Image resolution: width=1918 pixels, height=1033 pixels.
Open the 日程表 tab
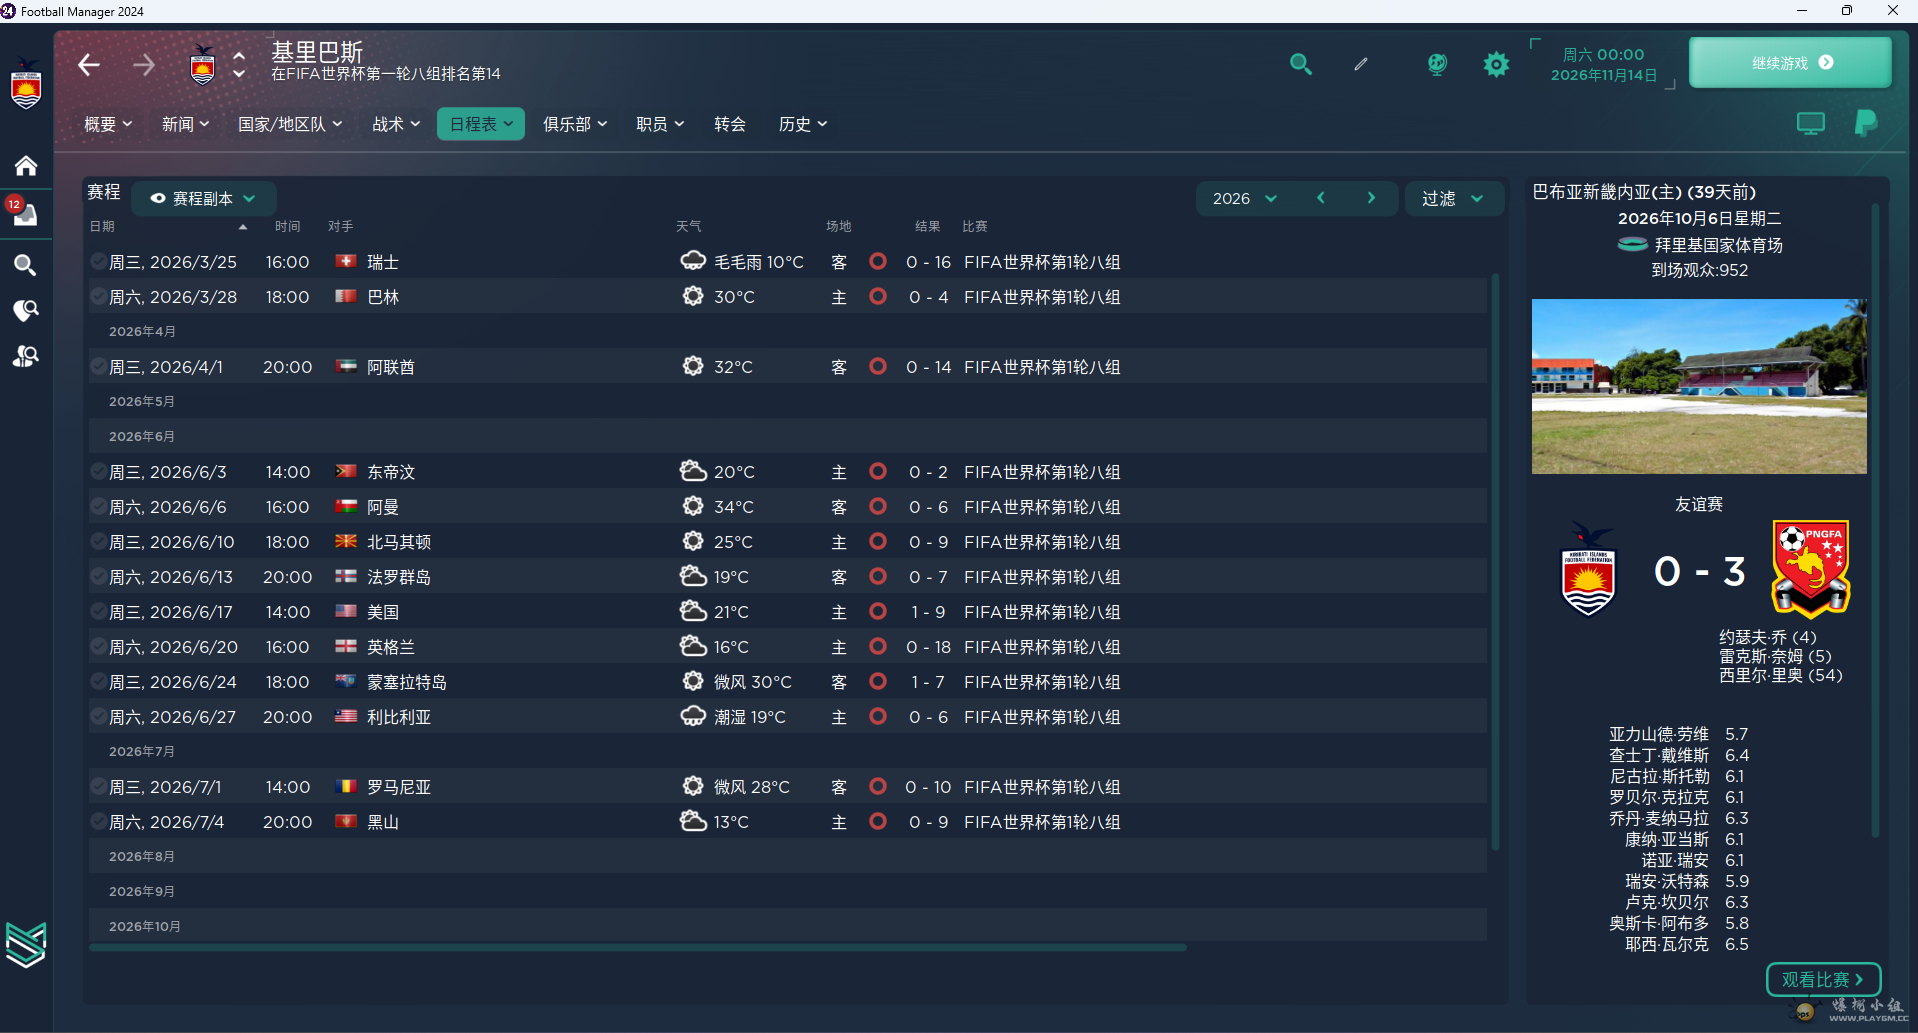481,124
